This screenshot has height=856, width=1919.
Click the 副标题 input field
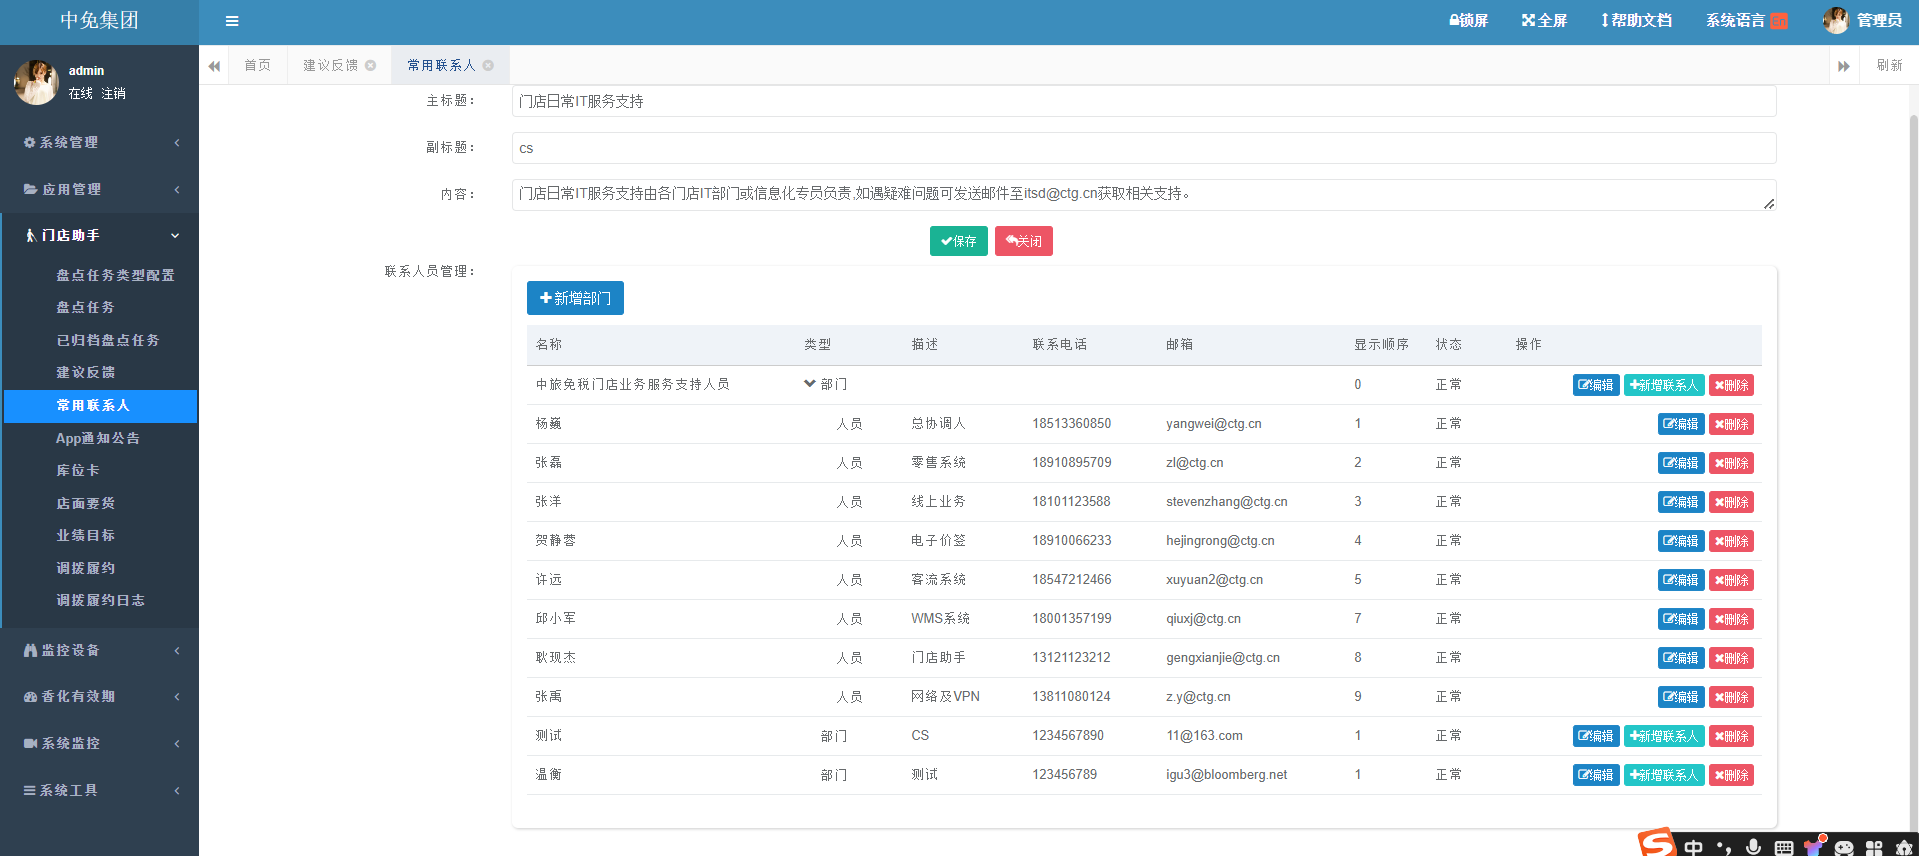(1143, 148)
